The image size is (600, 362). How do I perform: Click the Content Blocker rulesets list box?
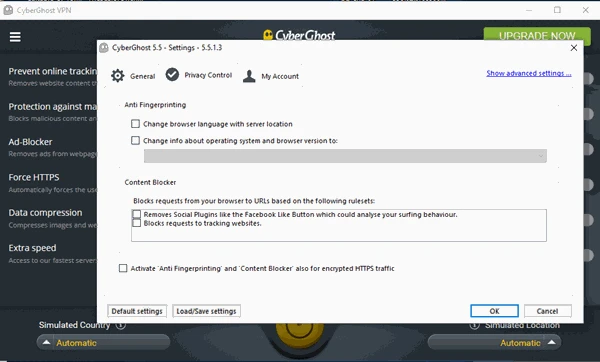339,225
